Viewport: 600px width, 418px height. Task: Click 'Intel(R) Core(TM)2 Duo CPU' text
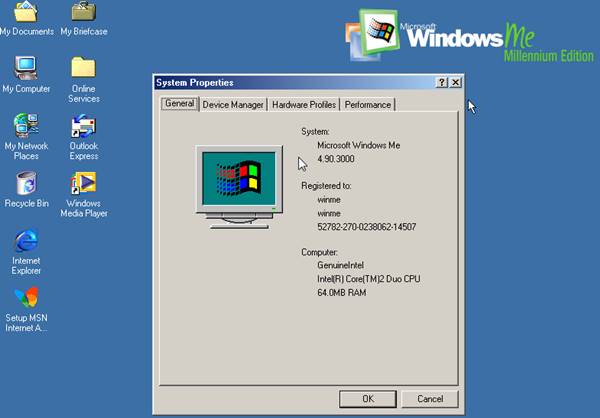[368, 279]
